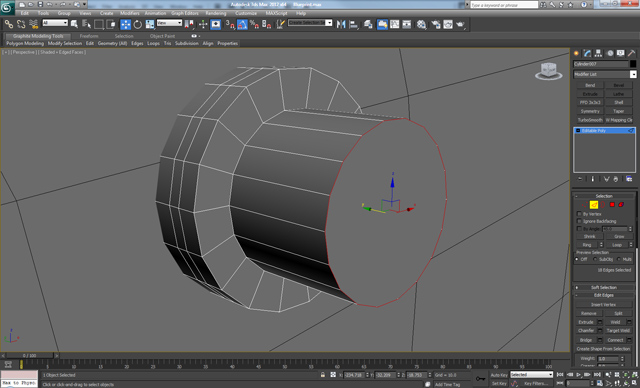Choose the Rectangular Selection Region tool
This screenshot has height=388, width=640.
coord(98,24)
